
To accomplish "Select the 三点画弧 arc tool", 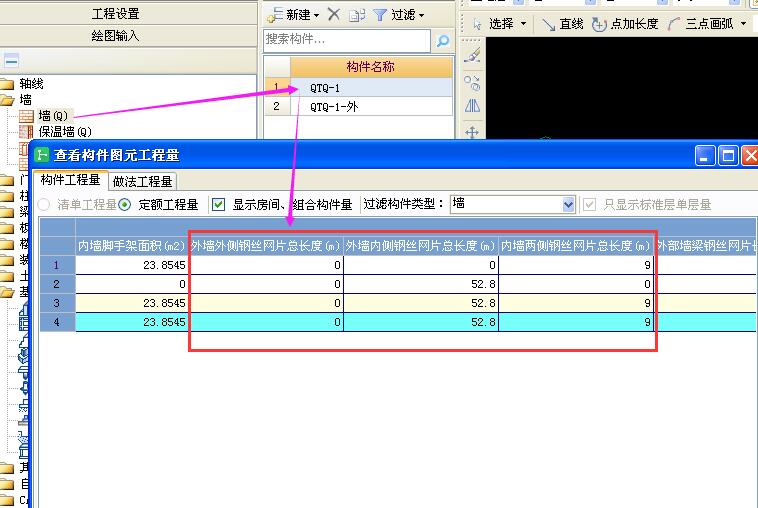I will pos(701,24).
